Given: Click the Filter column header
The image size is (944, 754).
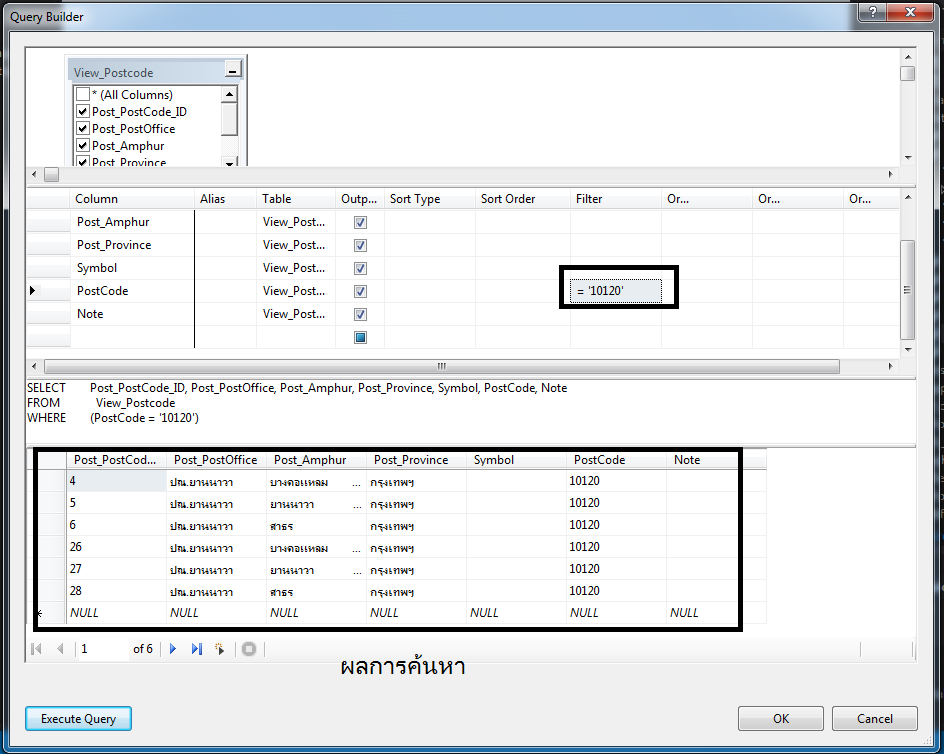Looking at the screenshot, I should click(589, 199).
